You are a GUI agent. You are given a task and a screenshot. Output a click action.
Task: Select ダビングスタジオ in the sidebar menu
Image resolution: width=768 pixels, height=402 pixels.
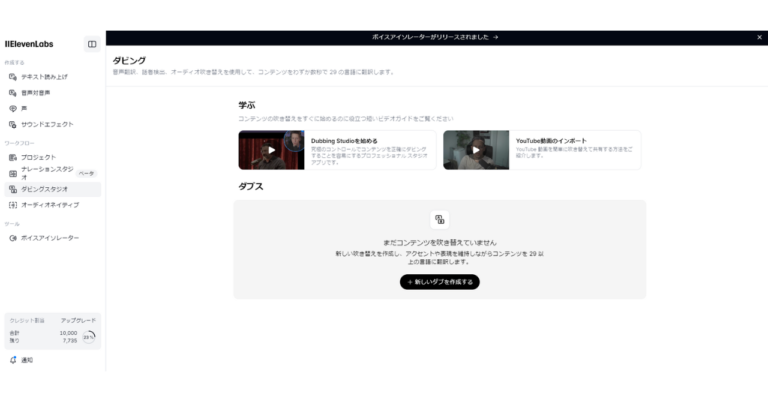pos(45,189)
